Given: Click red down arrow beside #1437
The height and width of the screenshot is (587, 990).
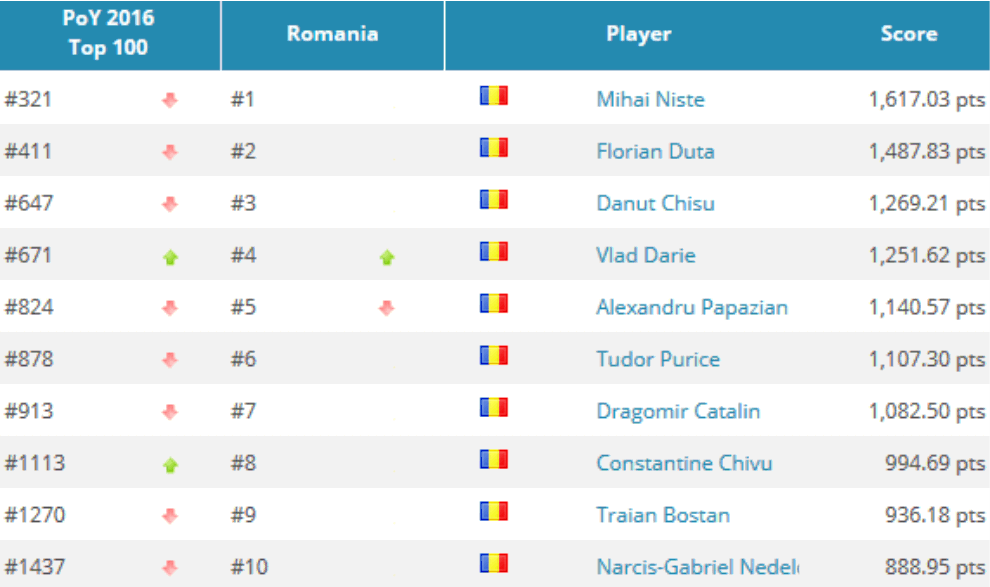Looking at the screenshot, I should click(170, 567).
